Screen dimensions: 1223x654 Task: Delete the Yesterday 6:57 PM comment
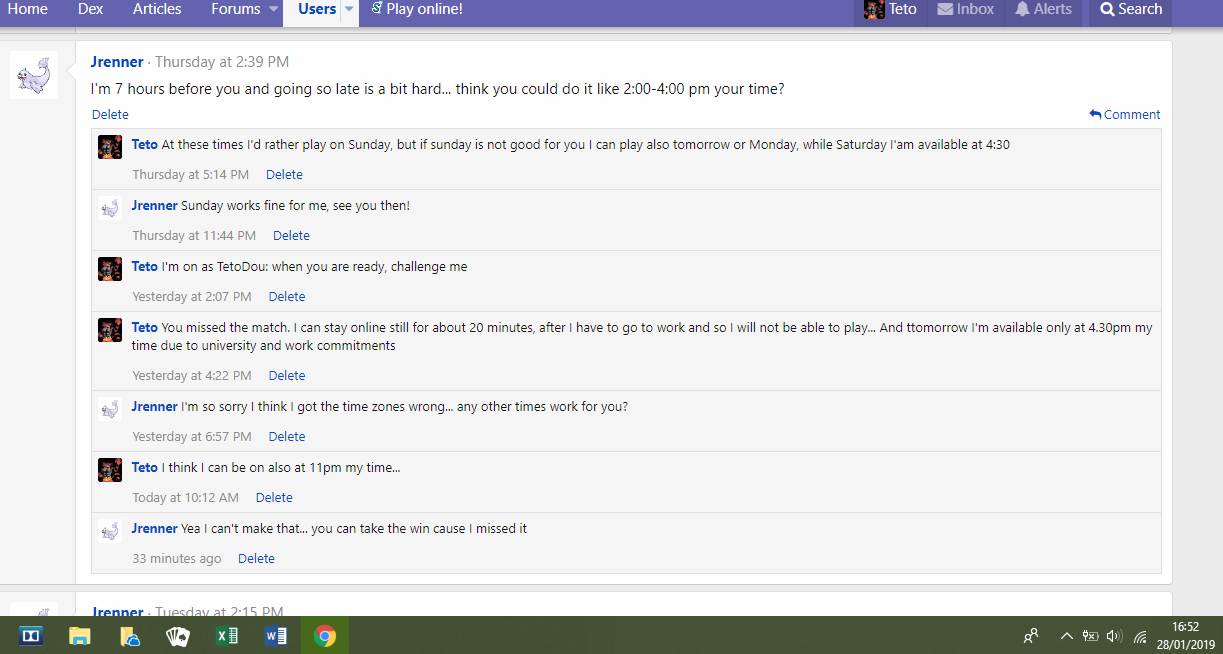(x=287, y=436)
